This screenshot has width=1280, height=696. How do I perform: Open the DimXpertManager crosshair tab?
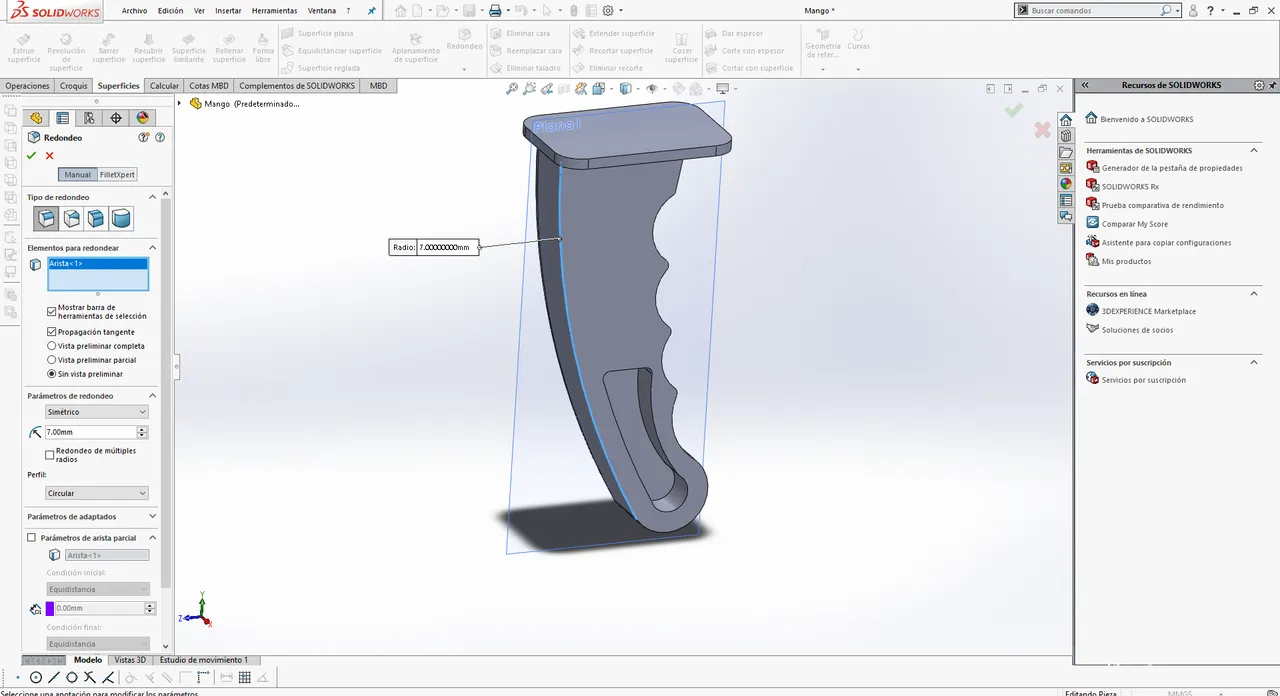(x=116, y=118)
